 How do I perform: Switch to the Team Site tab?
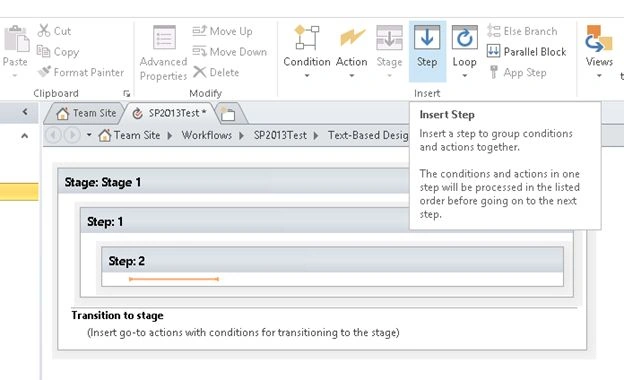point(85,113)
